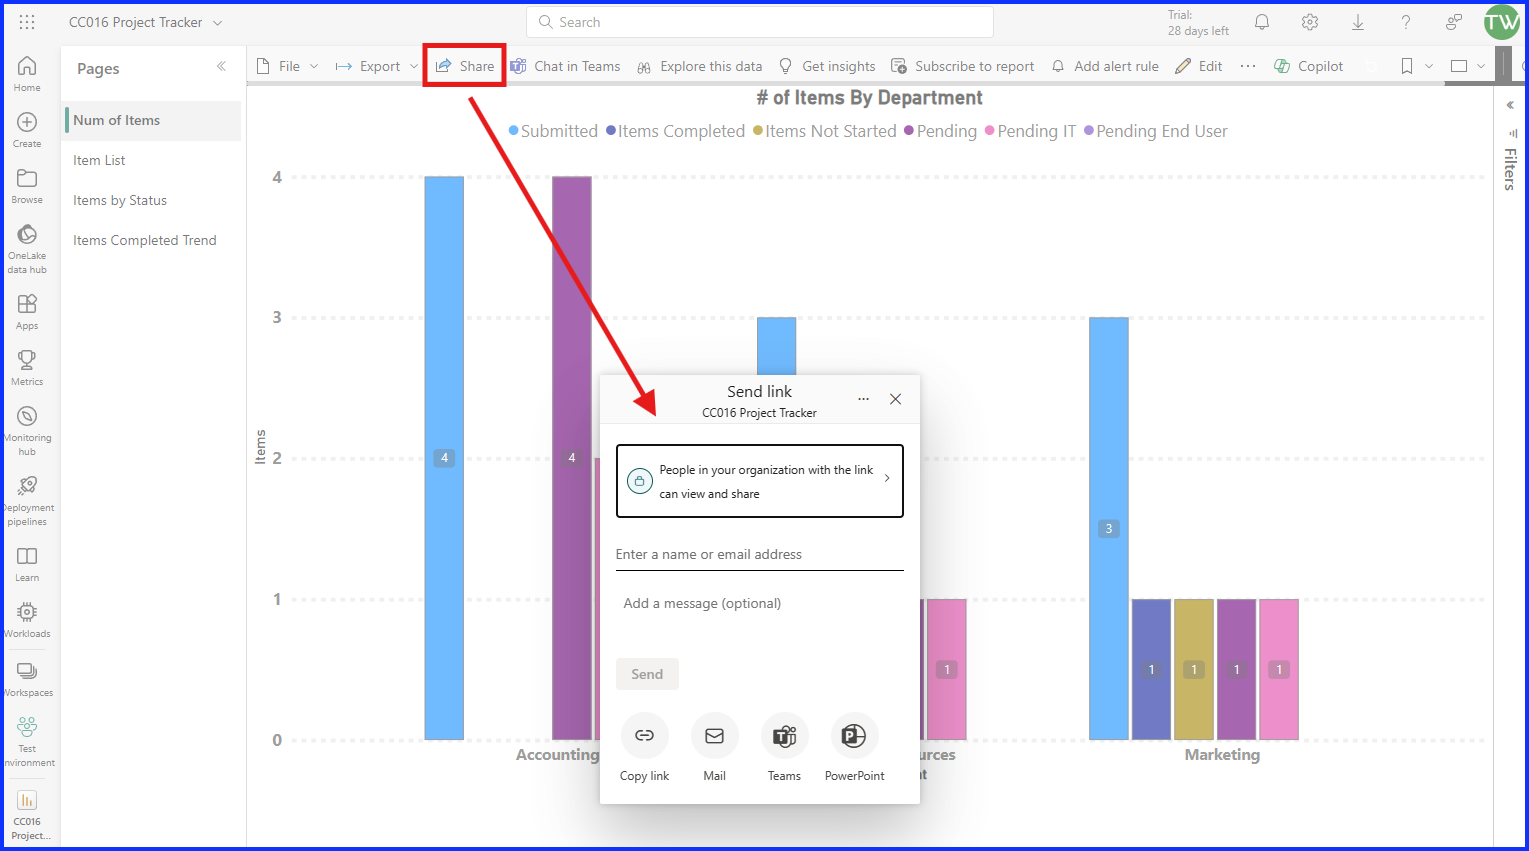Click the Send button
This screenshot has width=1529, height=851.
pyautogui.click(x=647, y=674)
